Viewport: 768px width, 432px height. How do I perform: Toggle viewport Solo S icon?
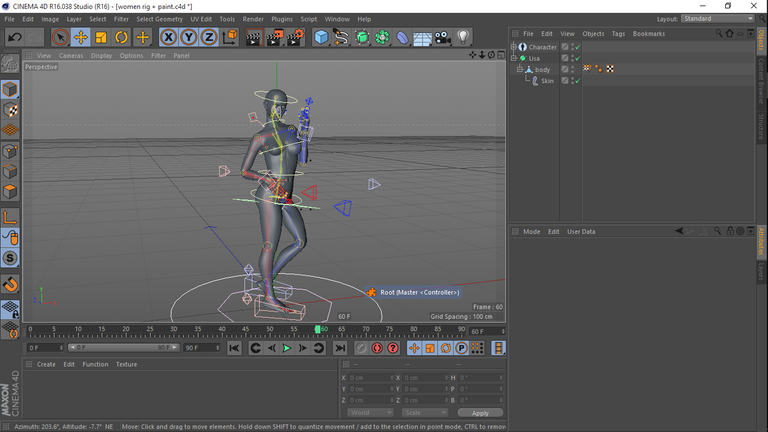point(10,258)
